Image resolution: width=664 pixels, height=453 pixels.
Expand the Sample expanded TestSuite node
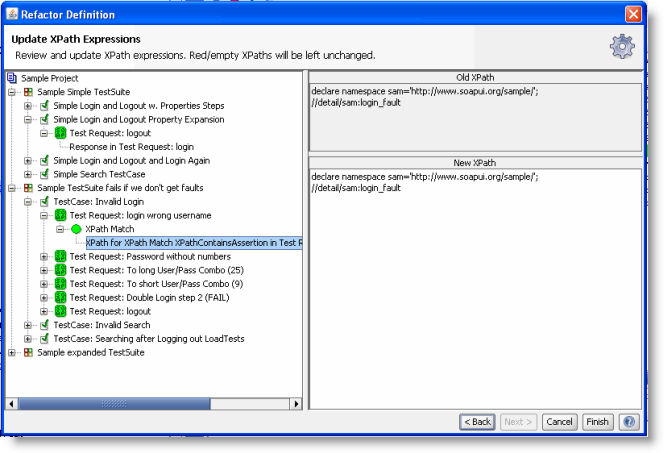pos(12,352)
